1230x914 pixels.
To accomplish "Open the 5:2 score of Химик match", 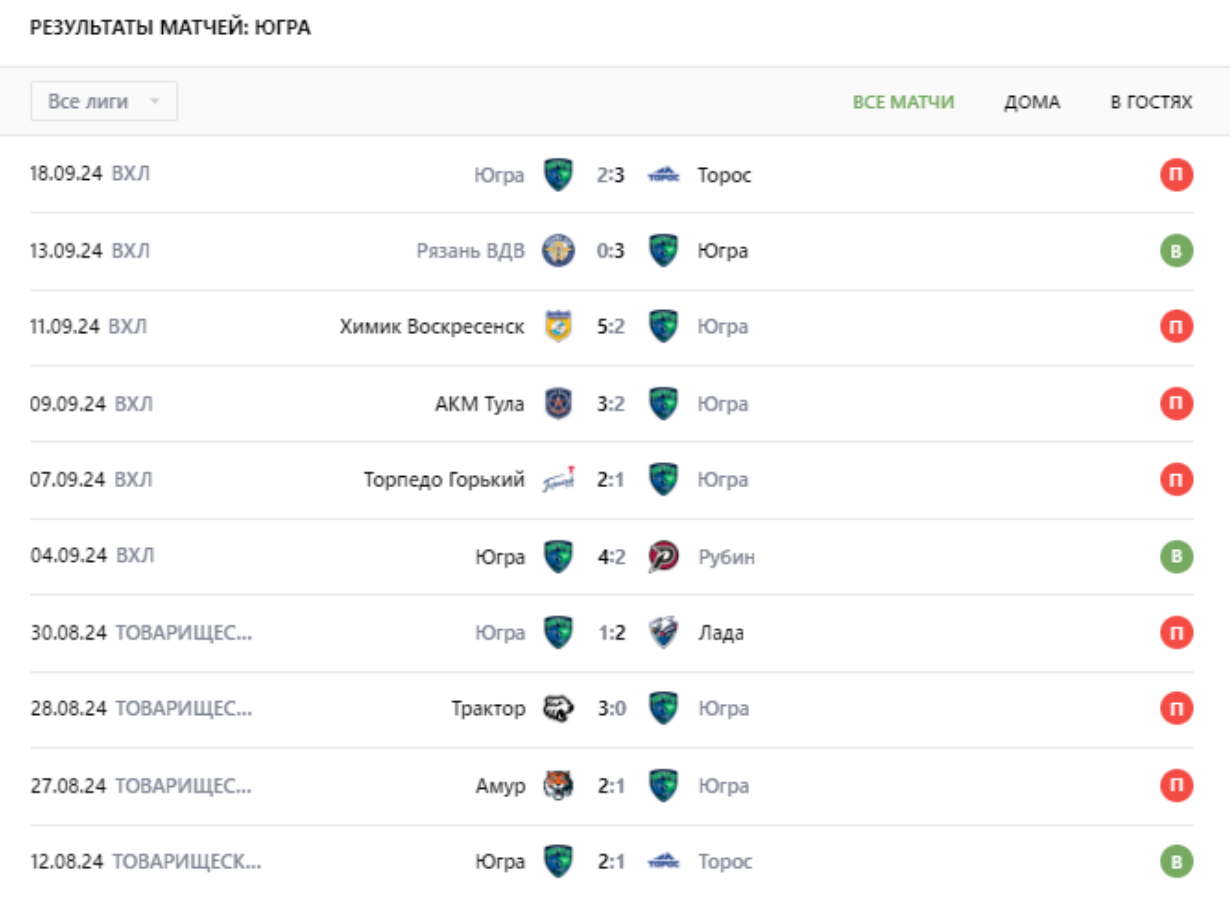I will coord(610,327).
